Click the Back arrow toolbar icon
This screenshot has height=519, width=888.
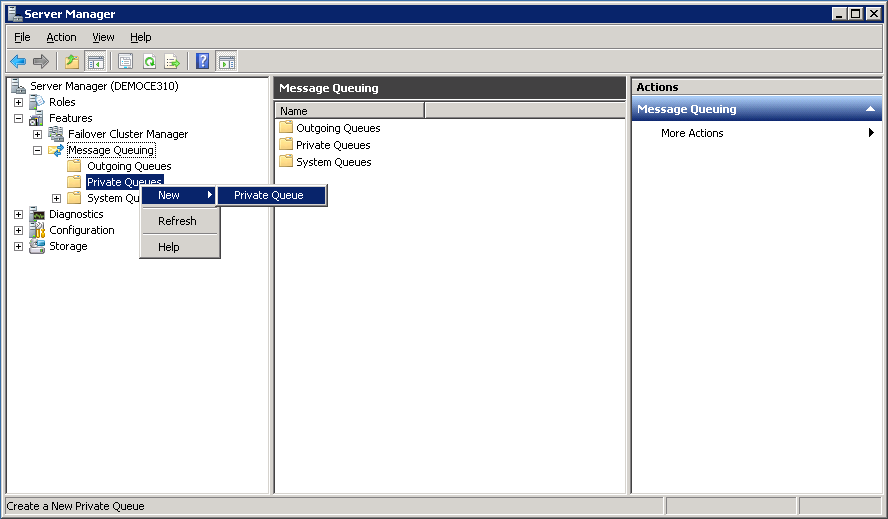18,62
